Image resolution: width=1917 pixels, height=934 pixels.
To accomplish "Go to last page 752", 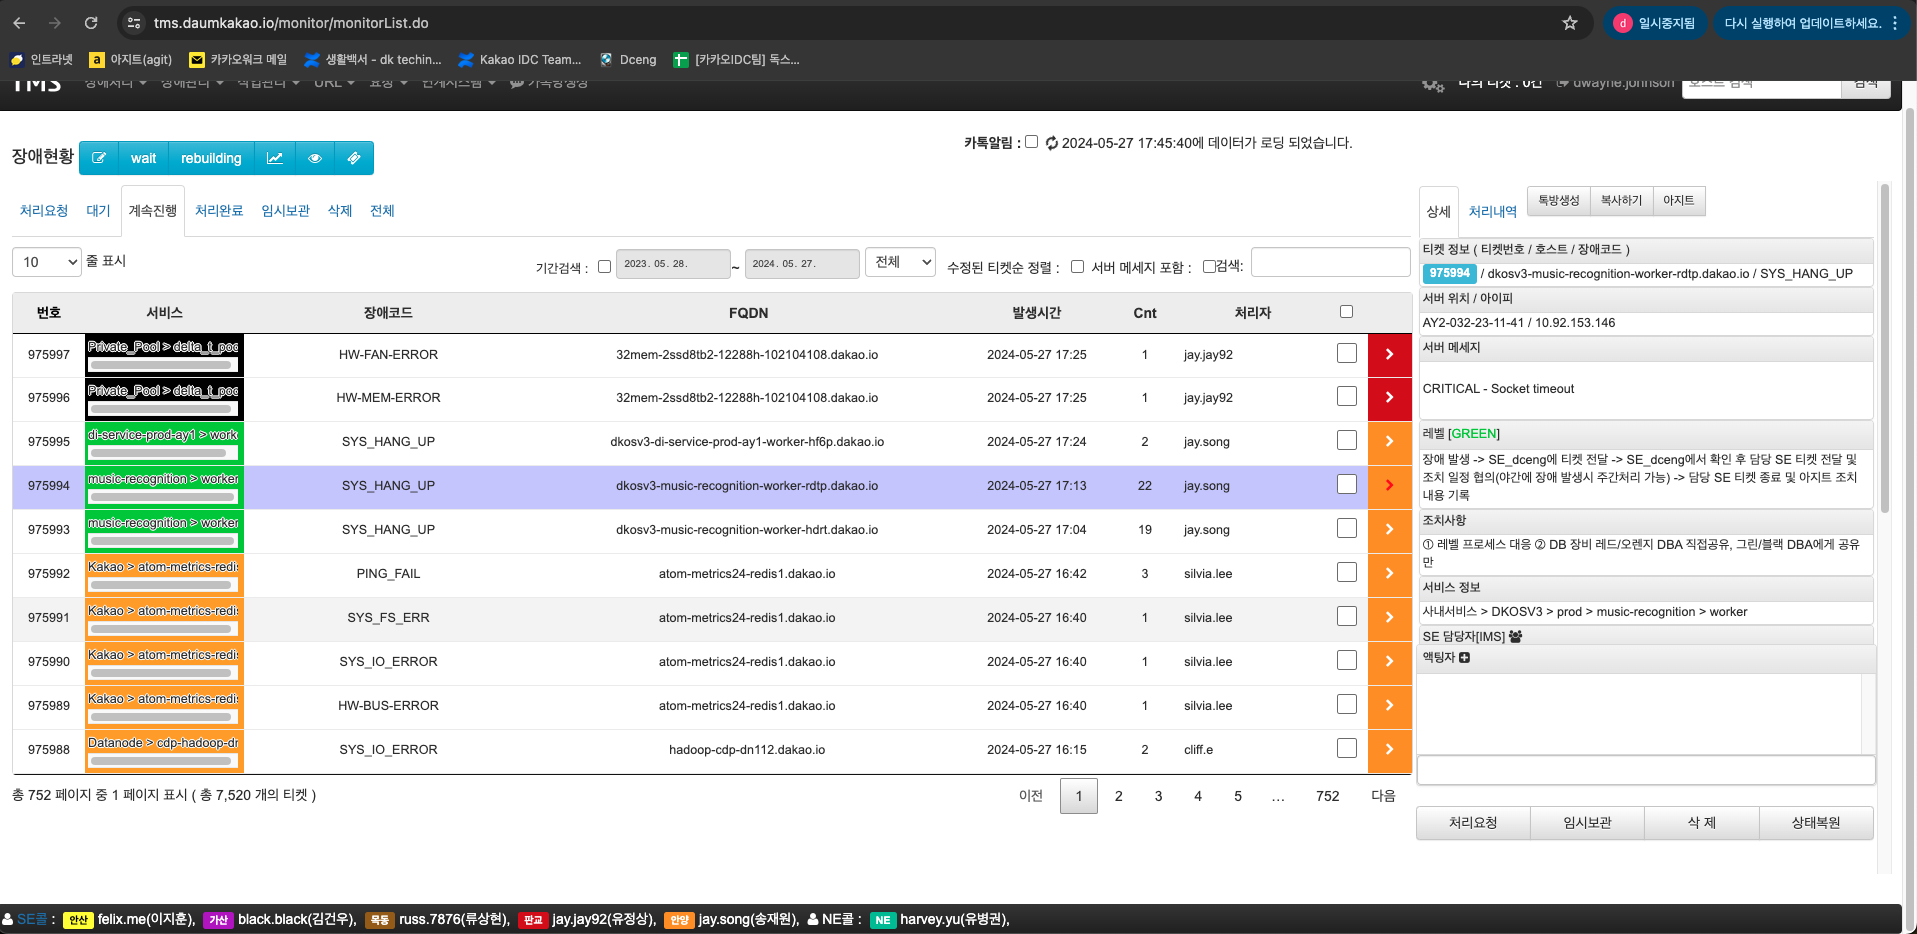I will click(1327, 796).
